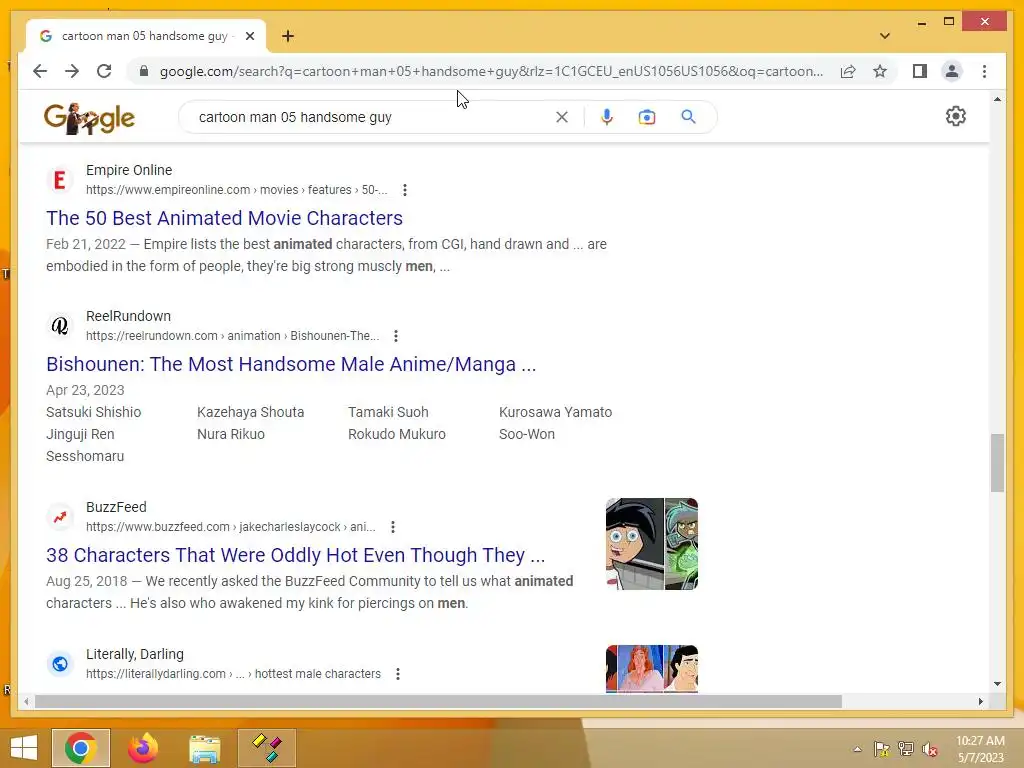Focus the Google search input field

372,117
